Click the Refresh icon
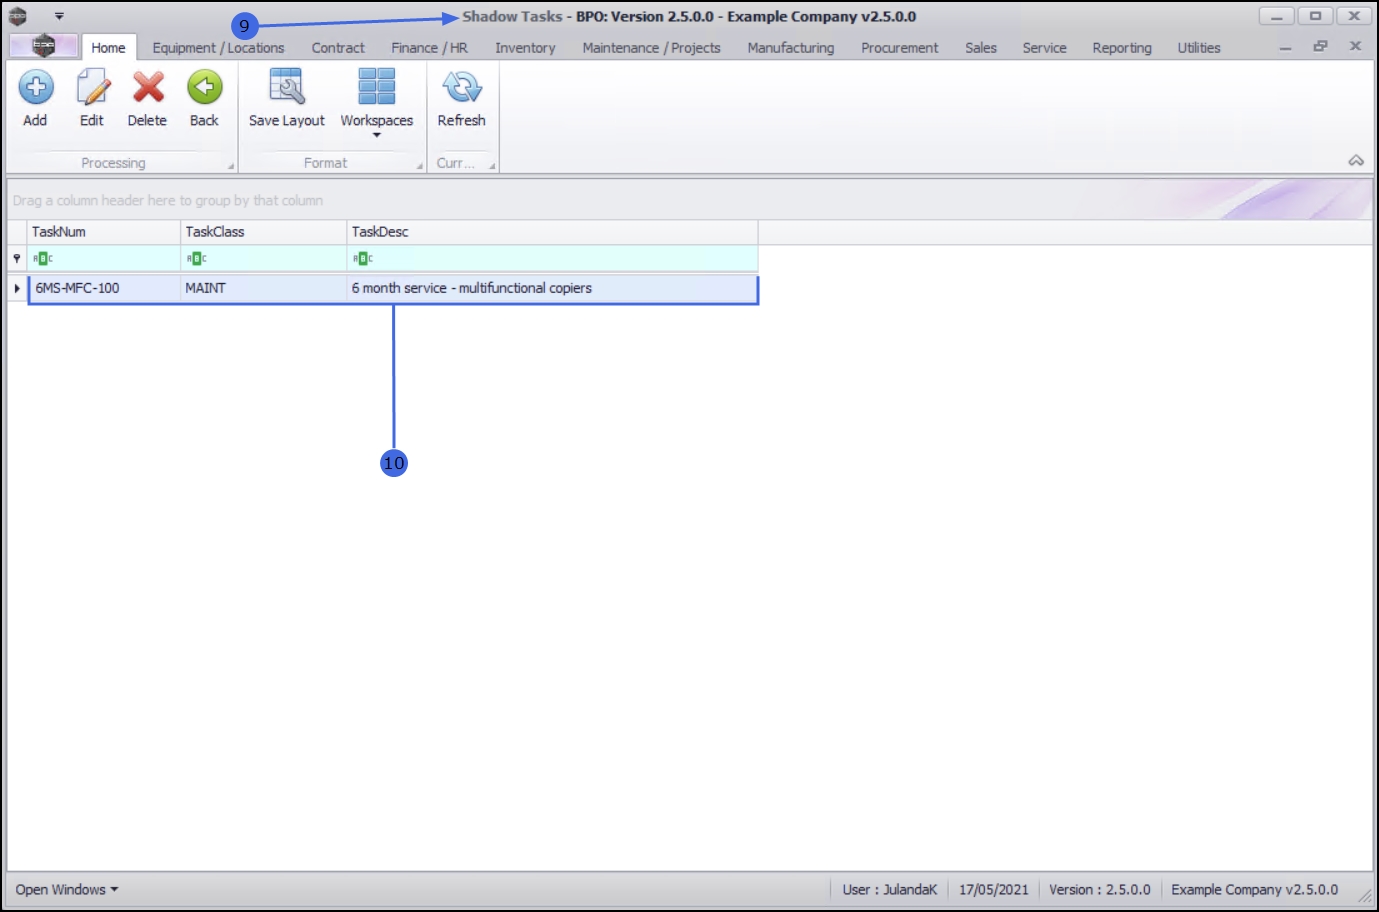Image resolution: width=1379 pixels, height=912 pixels. coord(462,87)
